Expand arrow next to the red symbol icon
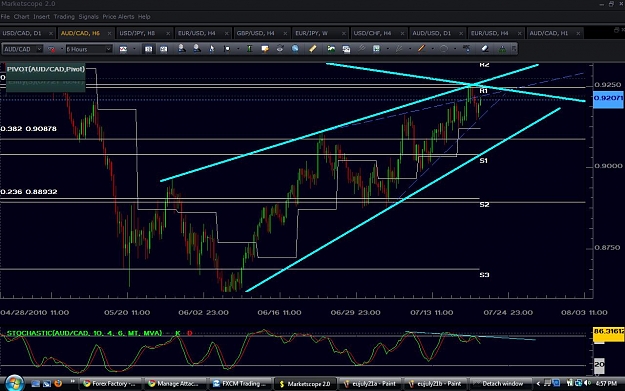The image size is (625, 391). coord(61,49)
